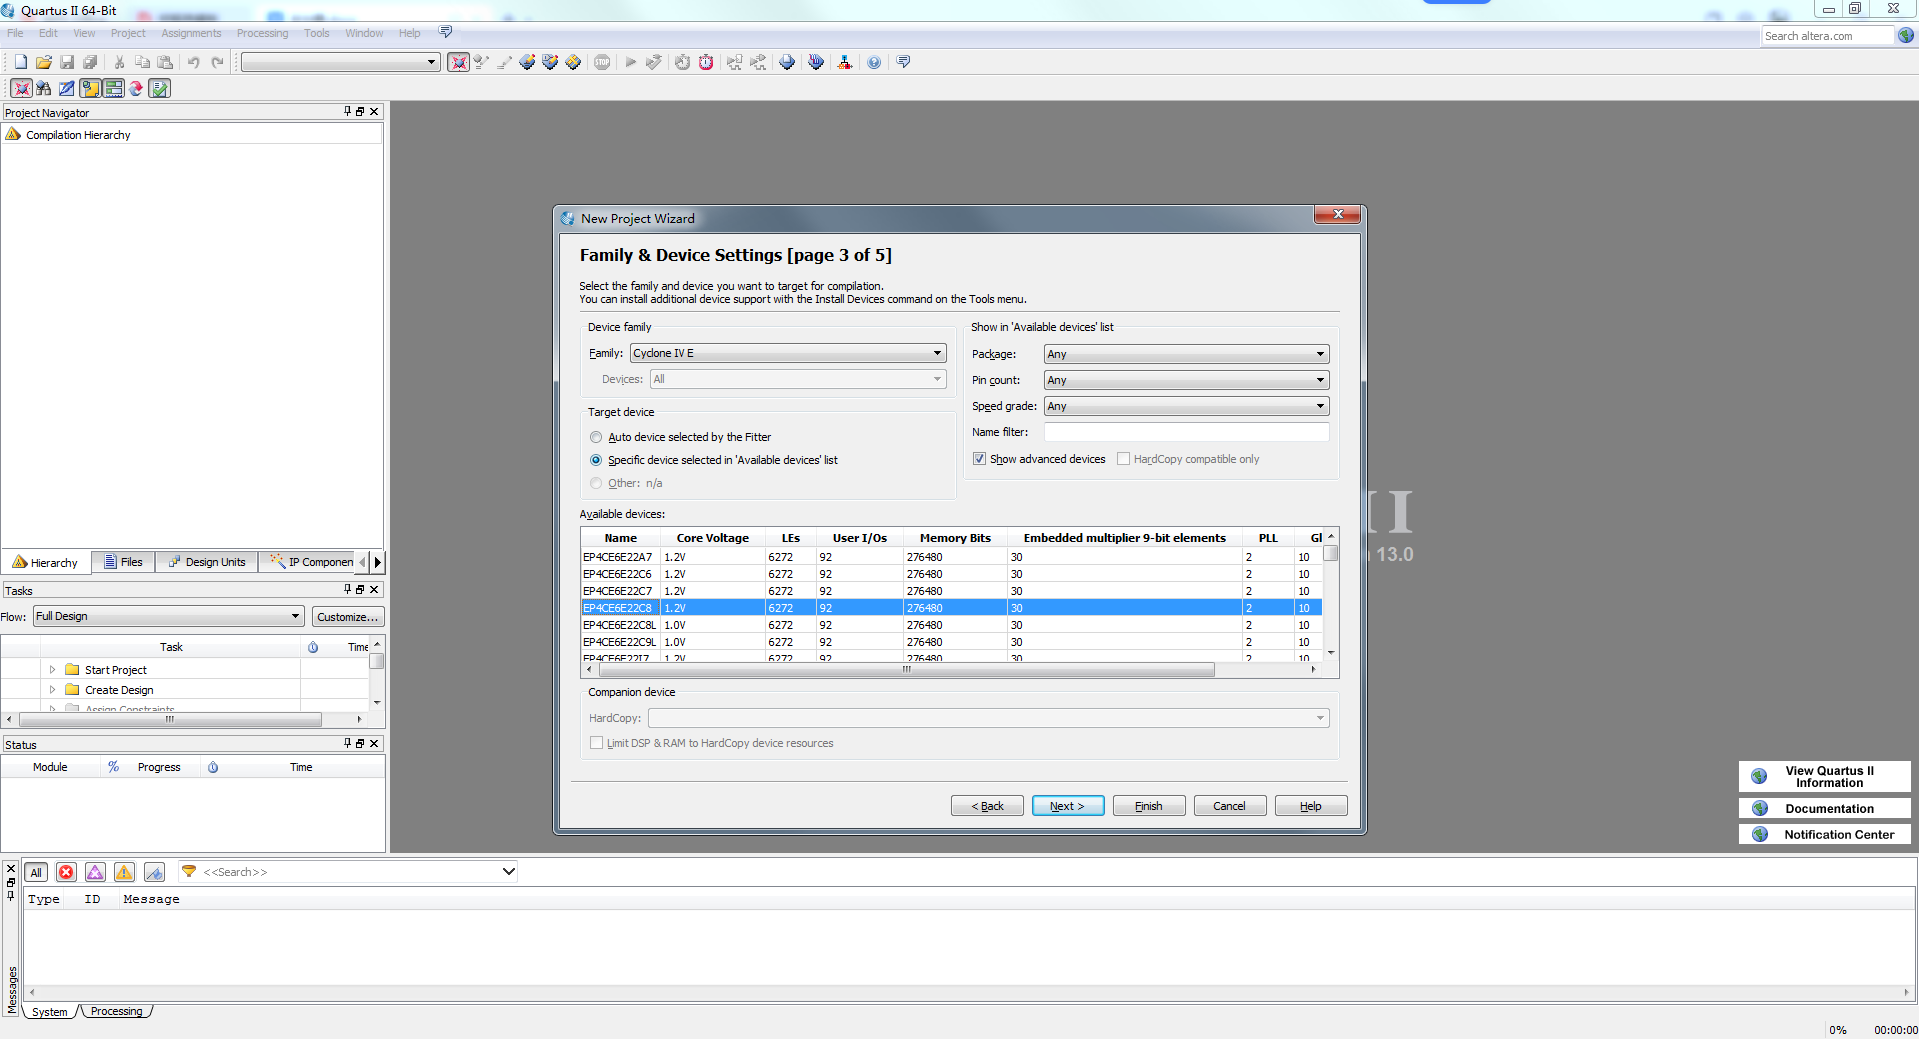
Task: Uncheck Show advanced devices checkbox
Action: [x=979, y=459]
